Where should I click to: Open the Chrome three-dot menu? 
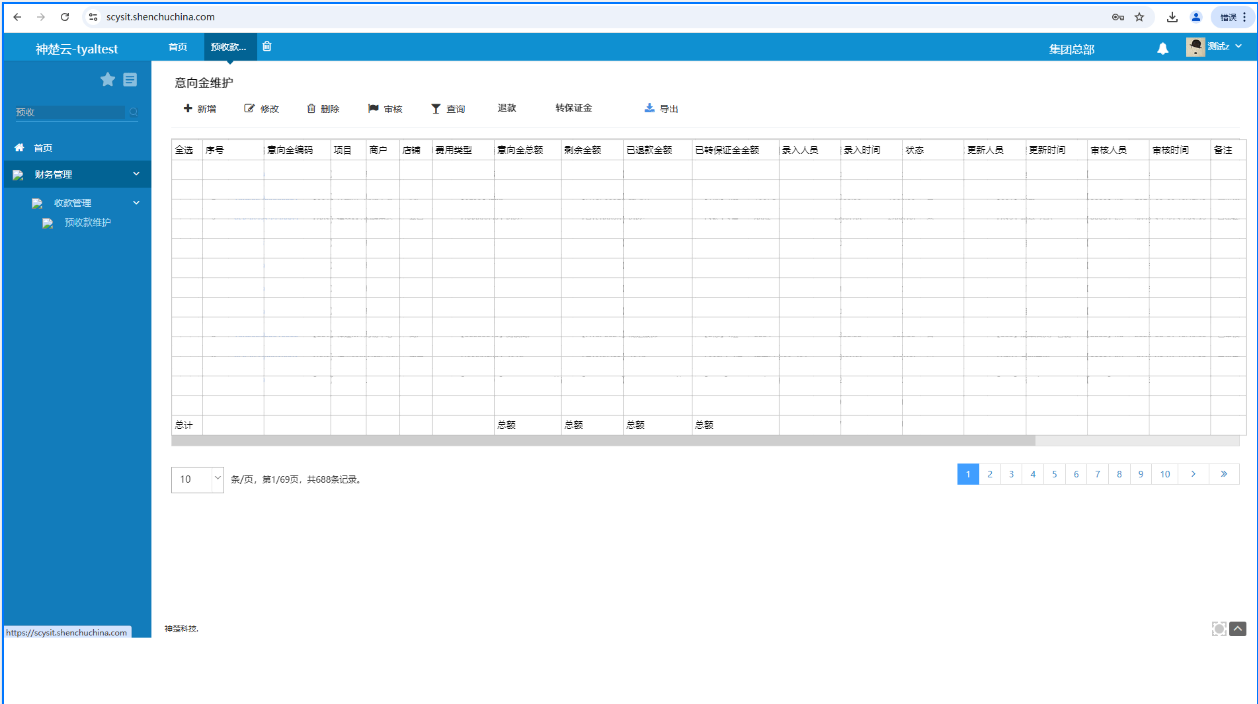(1245, 17)
